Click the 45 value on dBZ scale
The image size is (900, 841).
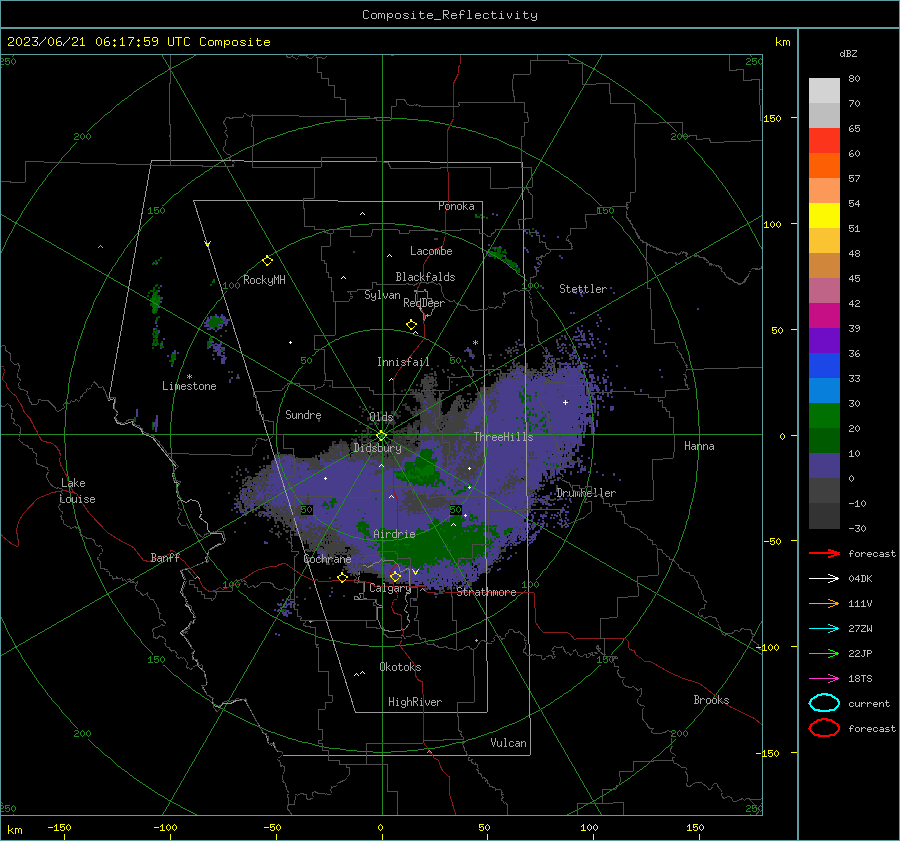854,278
